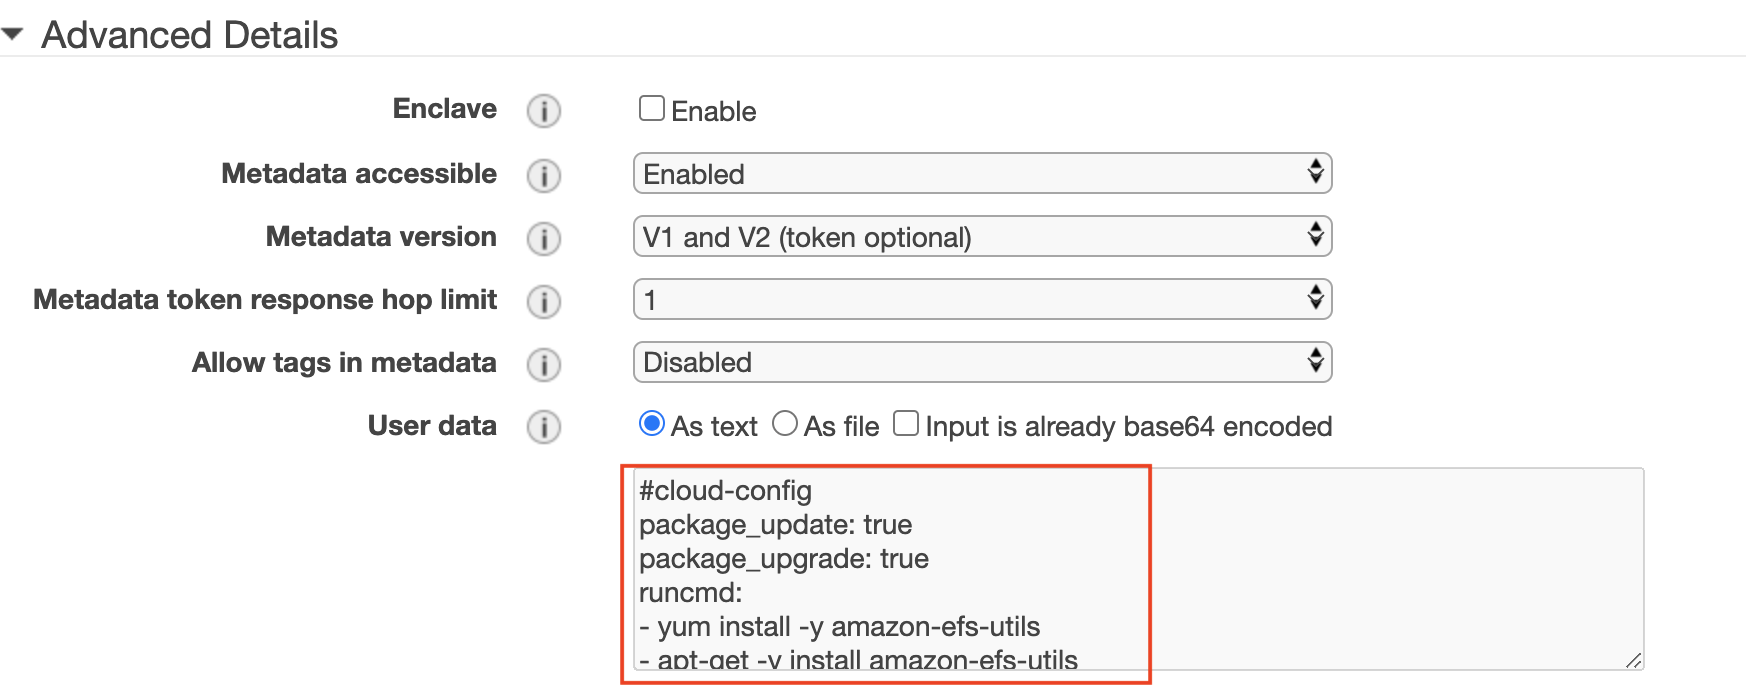Click the Enable label next to Enclave
1746x690 pixels.
click(x=714, y=111)
